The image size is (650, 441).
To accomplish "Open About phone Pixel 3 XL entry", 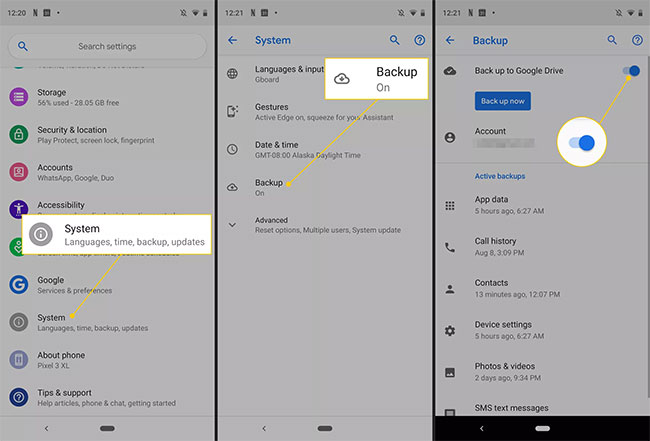I will (107, 360).
